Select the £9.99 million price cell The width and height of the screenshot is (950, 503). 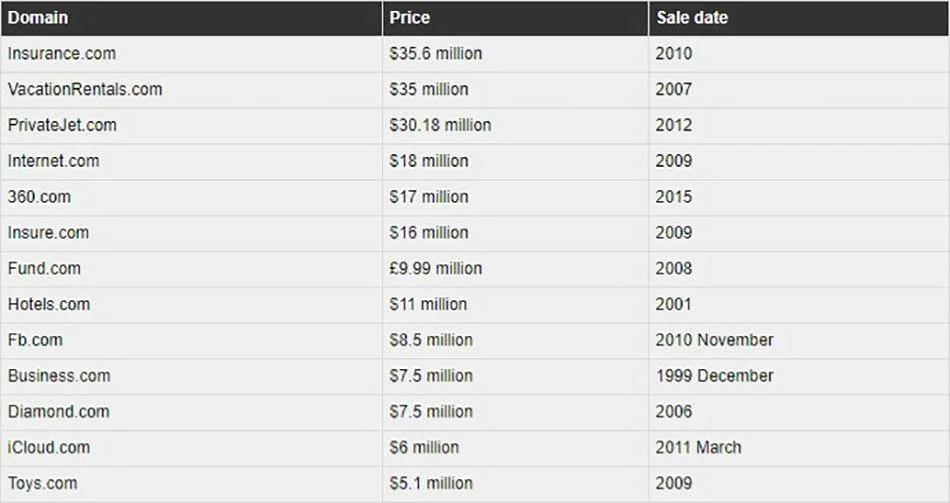[x=436, y=269]
